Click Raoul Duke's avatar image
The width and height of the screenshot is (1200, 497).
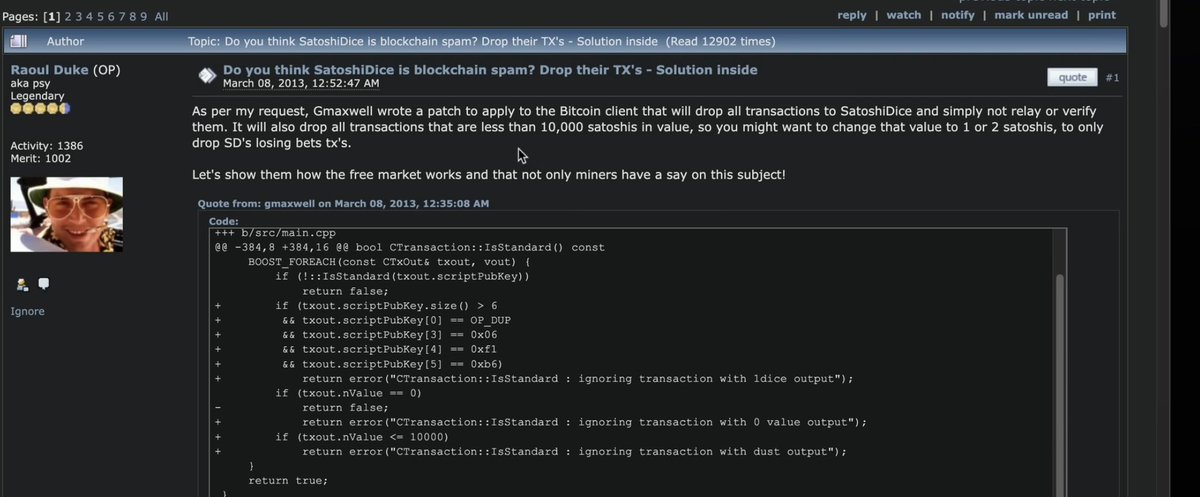(66, 214)
